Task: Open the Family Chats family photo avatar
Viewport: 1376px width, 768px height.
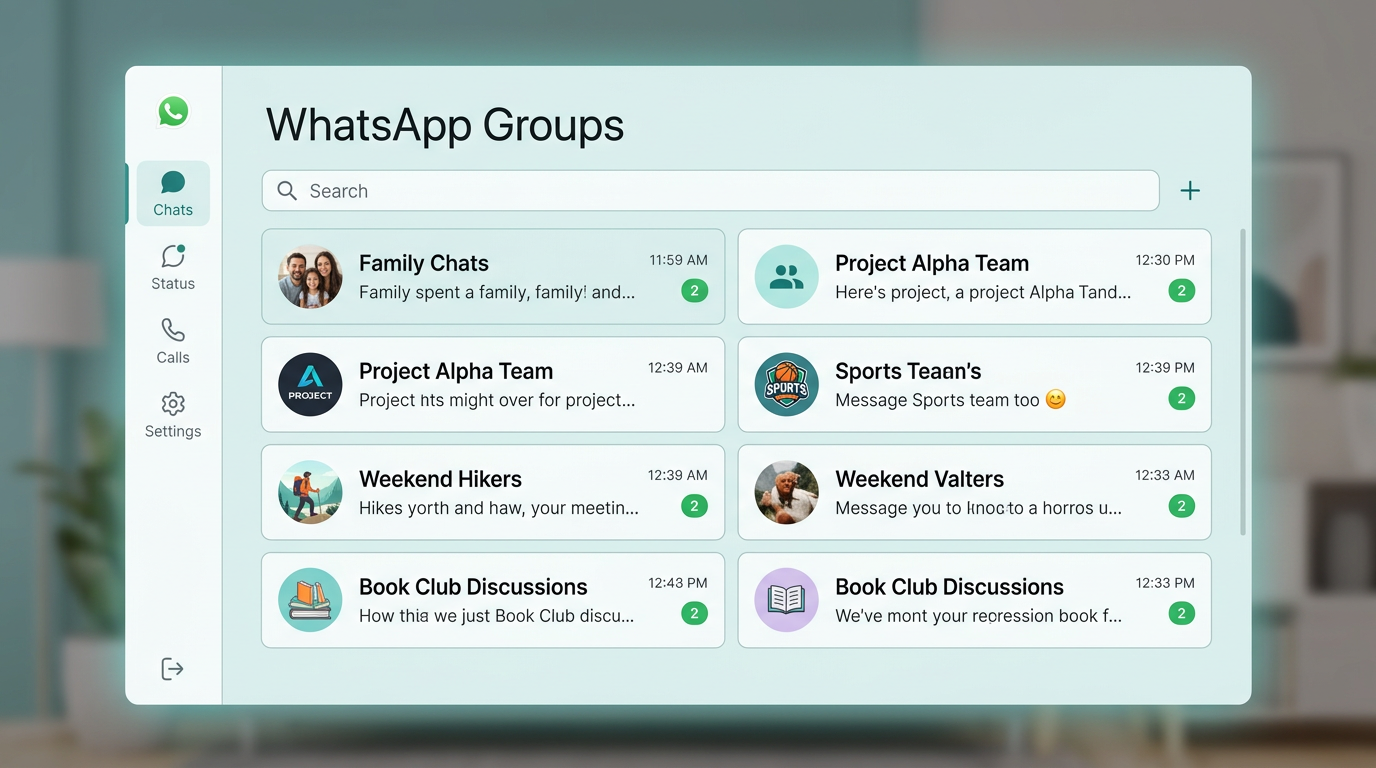Action: pyautogui.click(x=310, y=277)
